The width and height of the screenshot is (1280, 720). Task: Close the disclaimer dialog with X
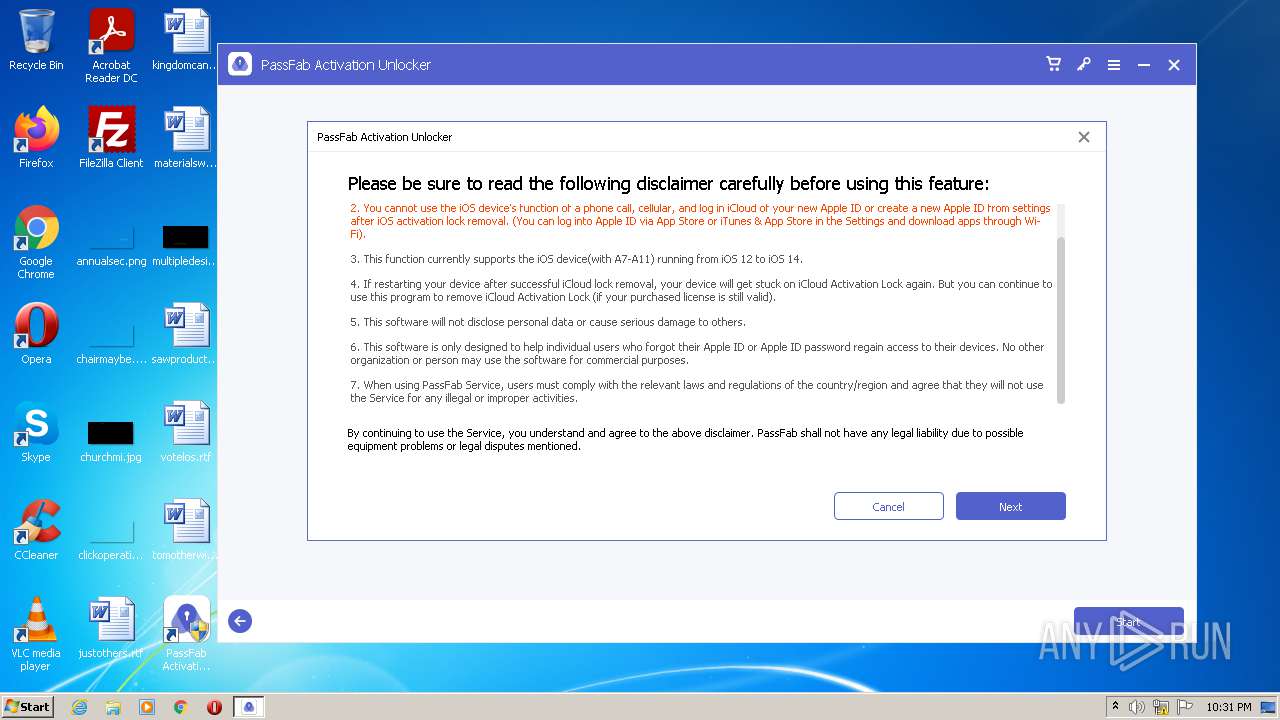click(x=1084, y=137)
